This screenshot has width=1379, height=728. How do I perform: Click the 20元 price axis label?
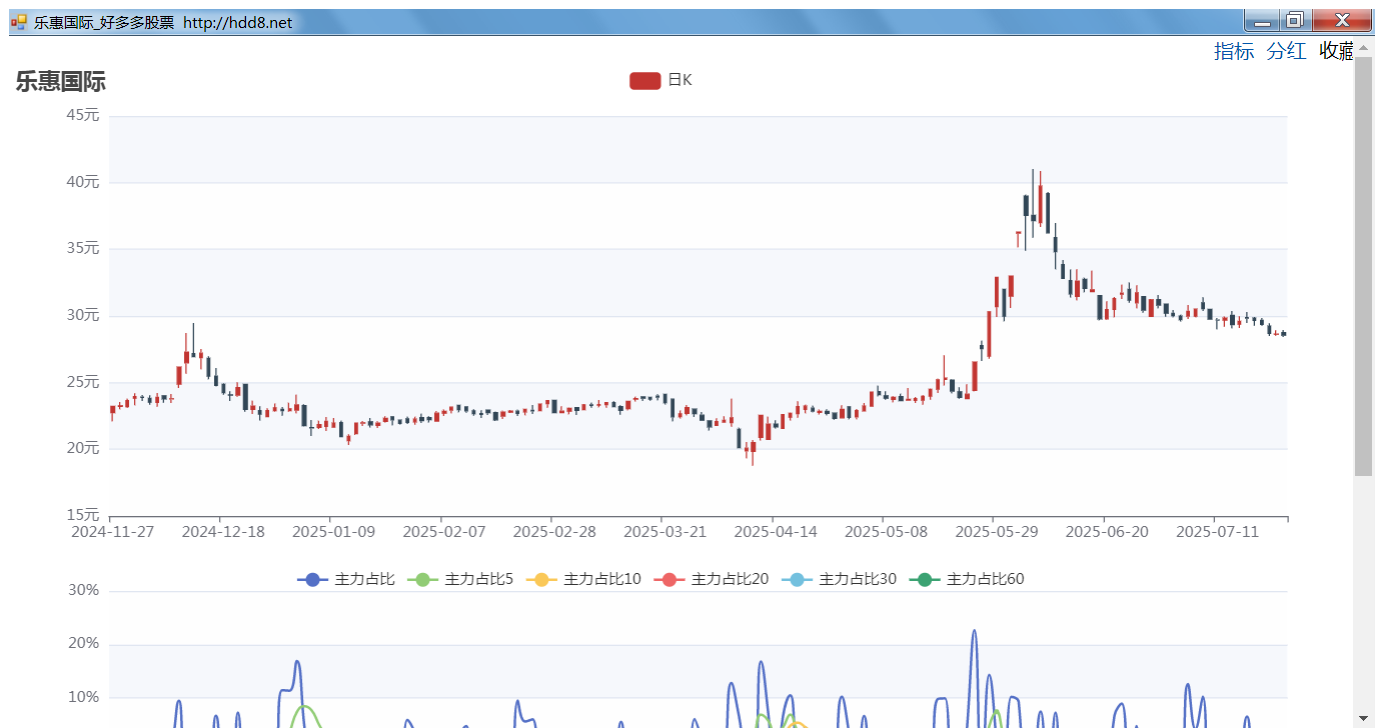pos(83,448)
